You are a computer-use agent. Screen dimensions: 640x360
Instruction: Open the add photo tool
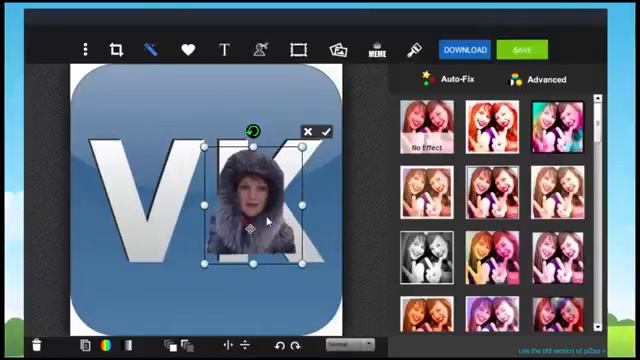(x=338, y=50)
